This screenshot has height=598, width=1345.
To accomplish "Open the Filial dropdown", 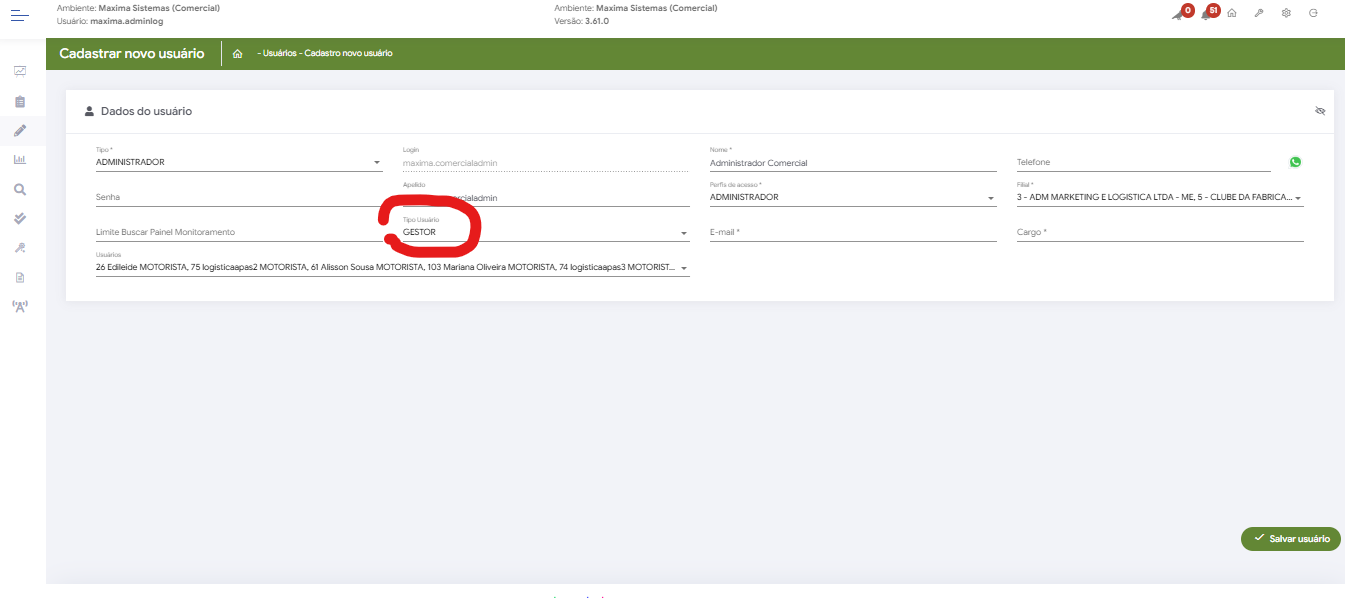I will 1160,197.
